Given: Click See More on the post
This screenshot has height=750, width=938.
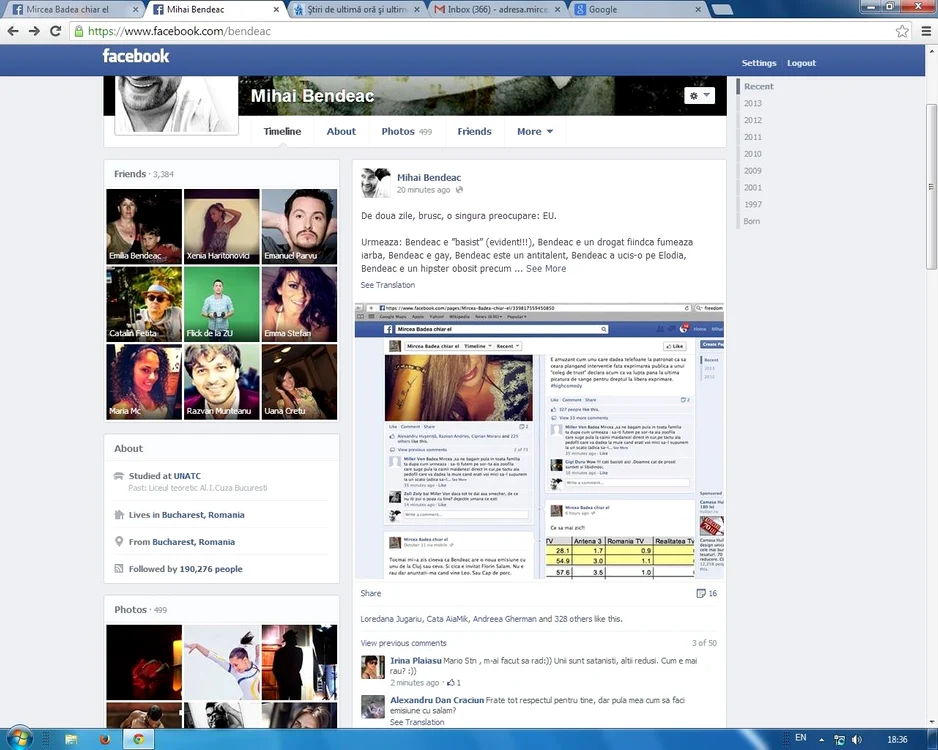Looking at the screenshot, I should [546, 269].
